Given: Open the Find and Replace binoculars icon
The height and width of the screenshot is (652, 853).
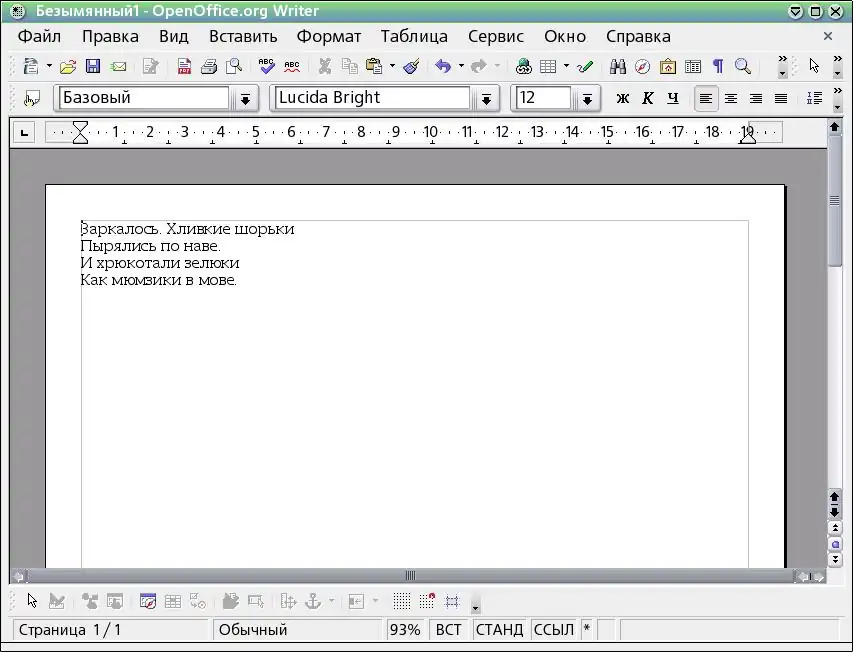Looking at the screenshot, I should [x=618, y=67].
